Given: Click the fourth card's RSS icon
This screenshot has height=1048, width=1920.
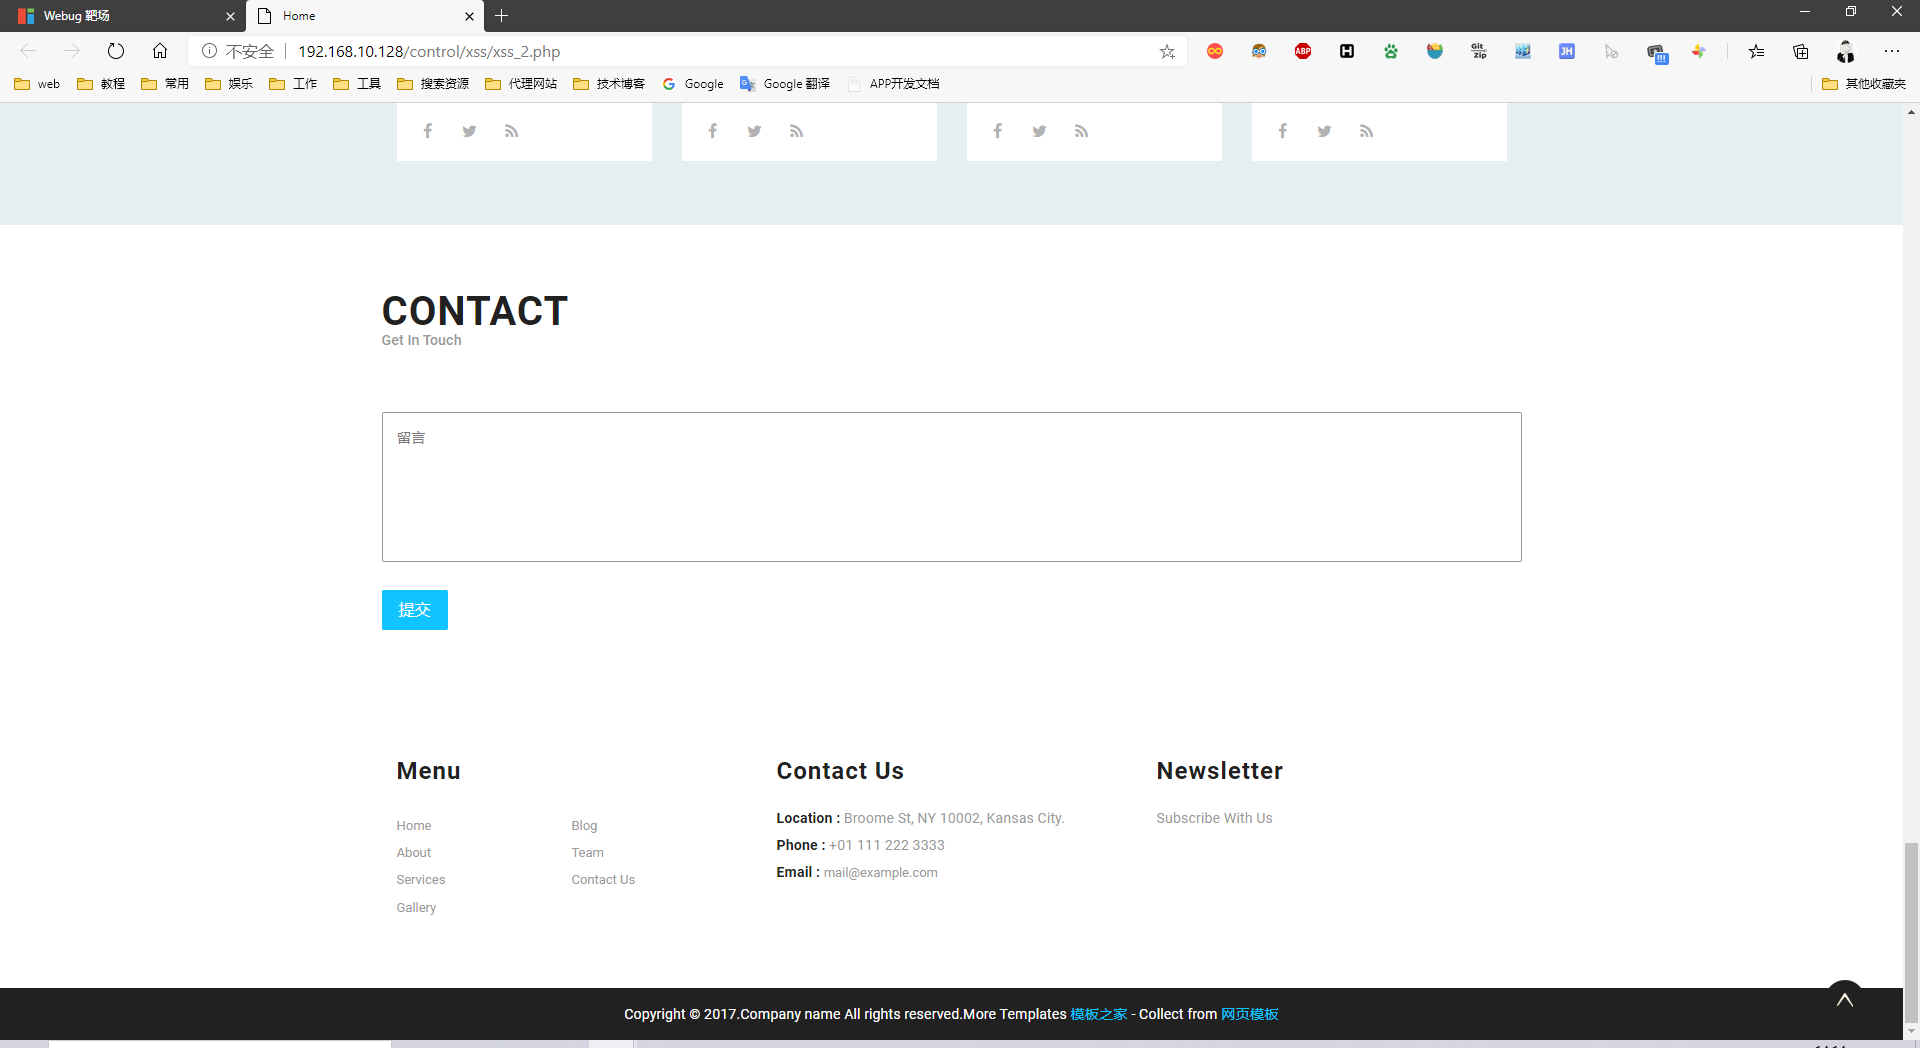Looking at the screenshot, I should pos(1366,131).
